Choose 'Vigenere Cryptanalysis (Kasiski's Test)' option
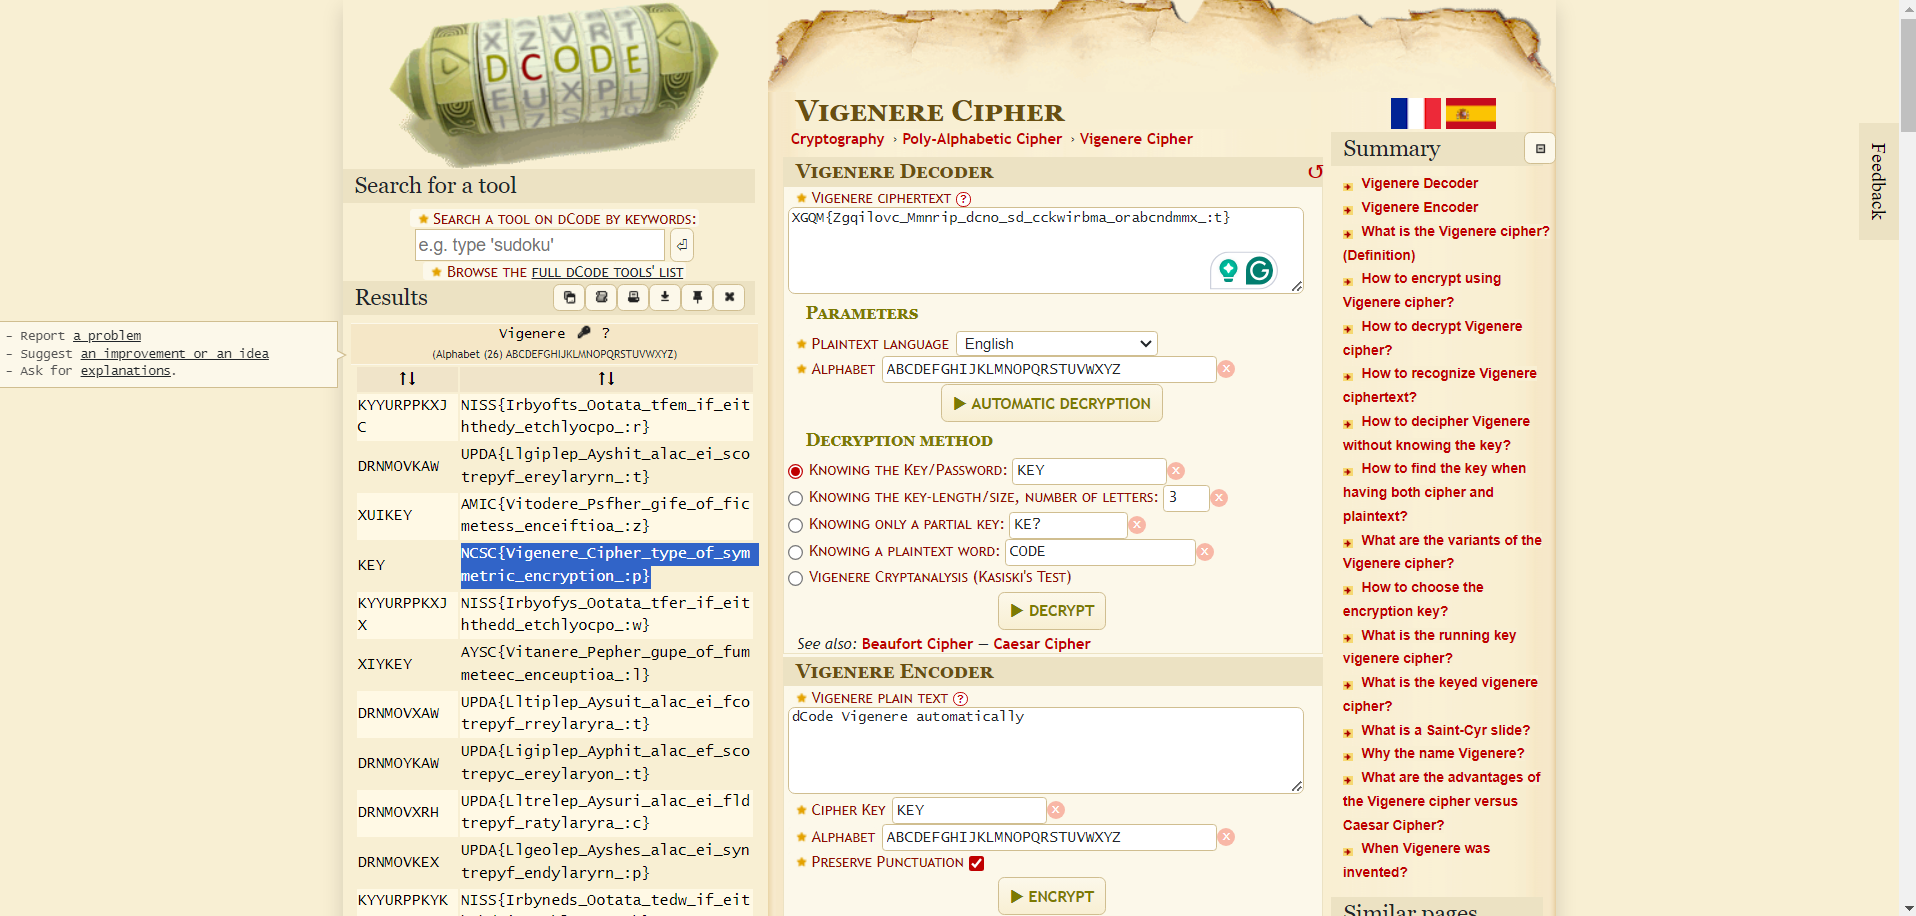The height and width of the screenshot is (916, 1916). click(x=795, y=578)
